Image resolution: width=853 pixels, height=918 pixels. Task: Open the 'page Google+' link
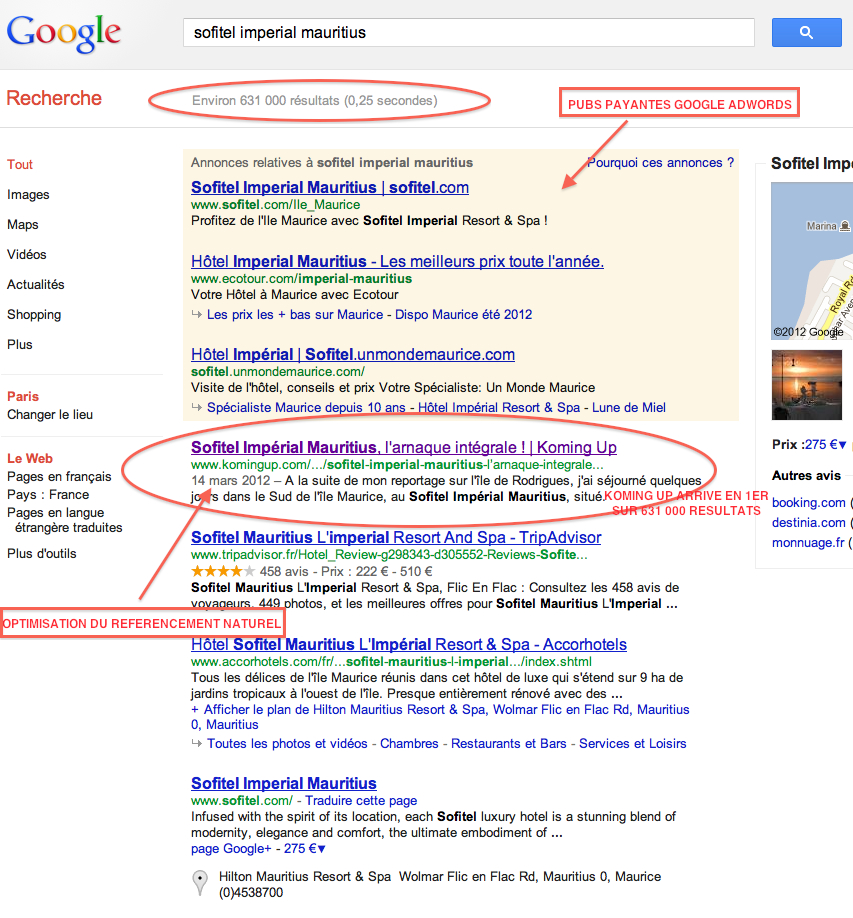pos(231,849)
